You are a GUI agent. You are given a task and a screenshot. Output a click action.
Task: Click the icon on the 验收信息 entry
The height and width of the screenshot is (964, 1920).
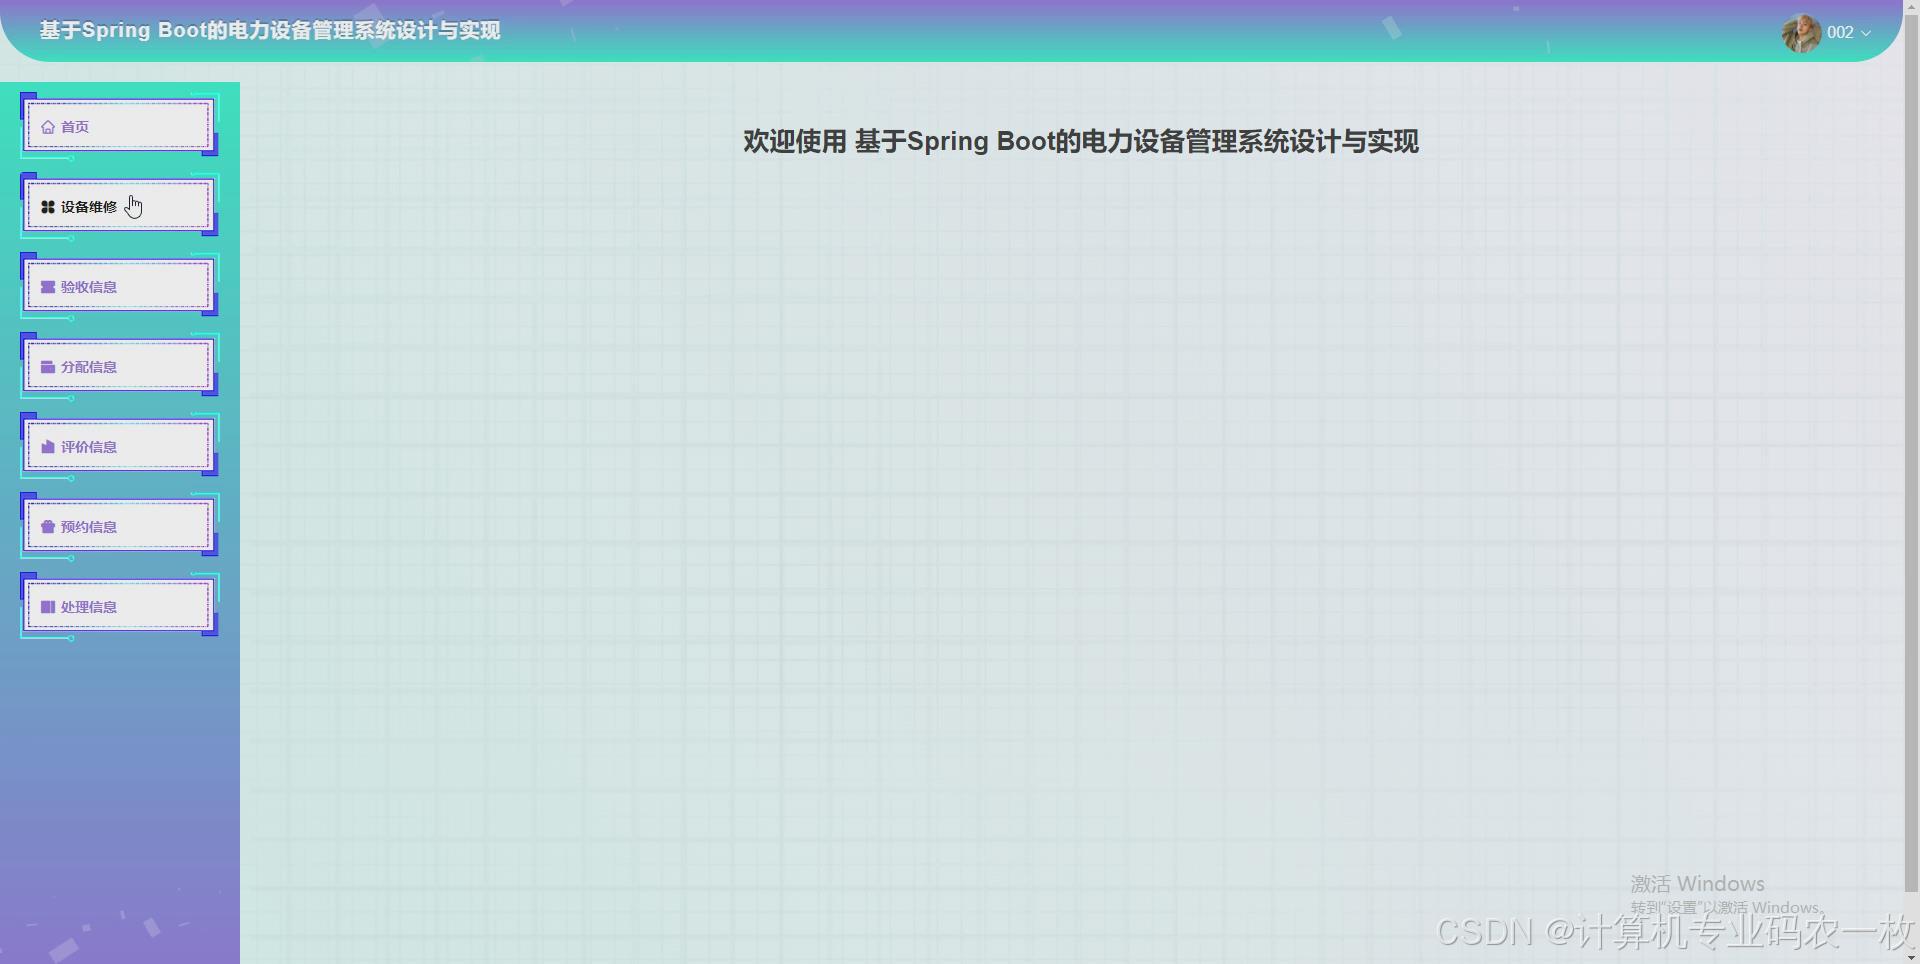click(47, 287)
